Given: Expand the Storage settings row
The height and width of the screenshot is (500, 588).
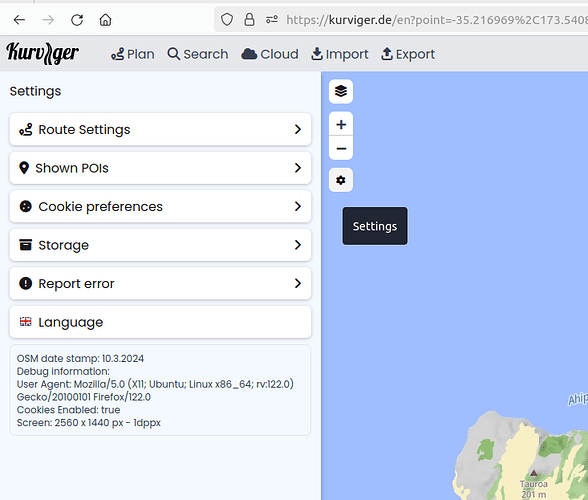Looking at the screenshot, I should pyautogui.click(x=160, y=245).
